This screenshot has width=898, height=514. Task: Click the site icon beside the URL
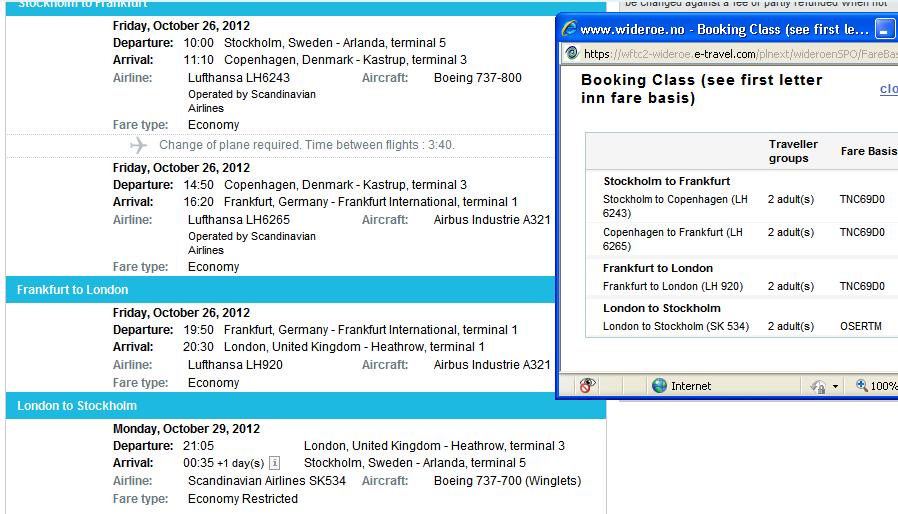coord(571,54)
